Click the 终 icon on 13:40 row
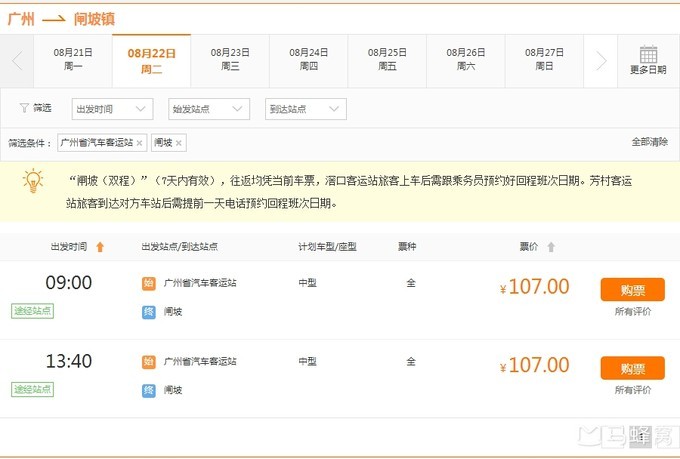 click(149, 390)
